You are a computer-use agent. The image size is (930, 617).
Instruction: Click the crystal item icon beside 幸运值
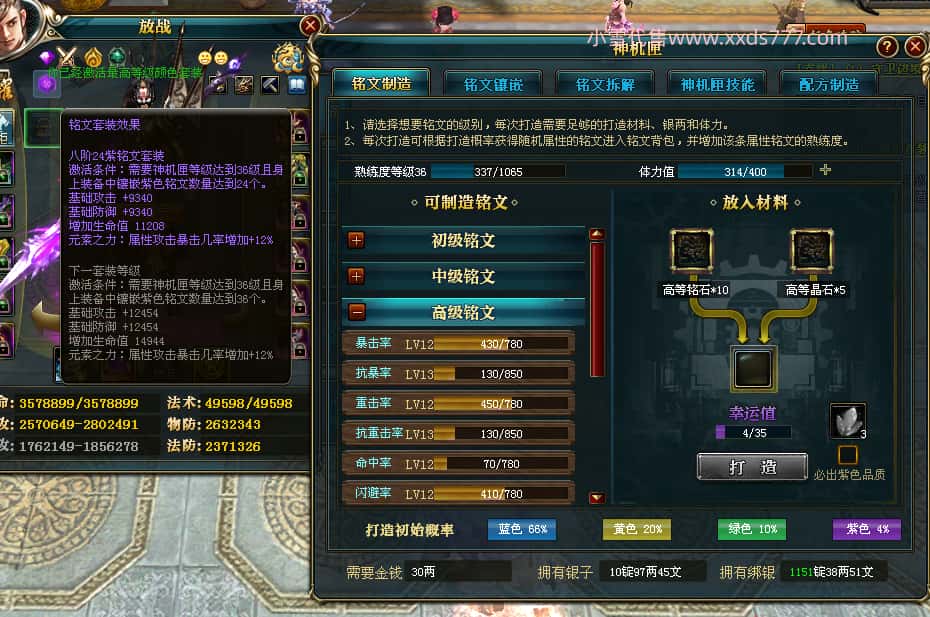coord(848,421)
